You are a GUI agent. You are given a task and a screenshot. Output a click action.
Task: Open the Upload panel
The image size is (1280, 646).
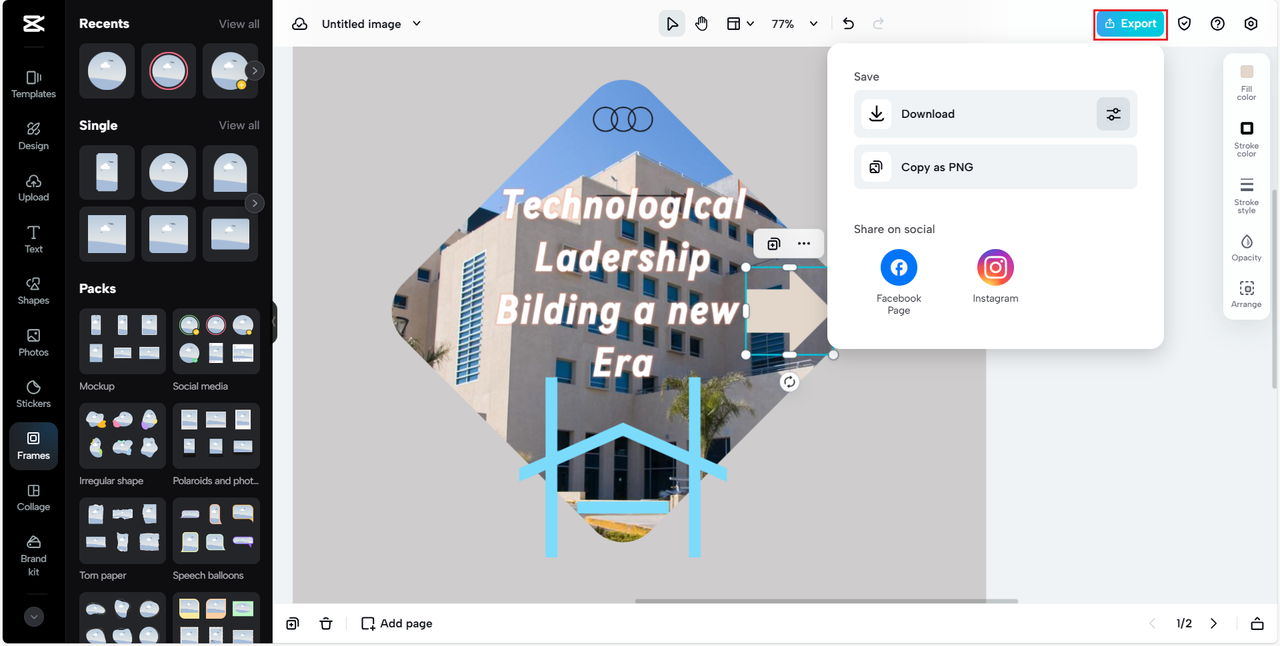[33, 188]
